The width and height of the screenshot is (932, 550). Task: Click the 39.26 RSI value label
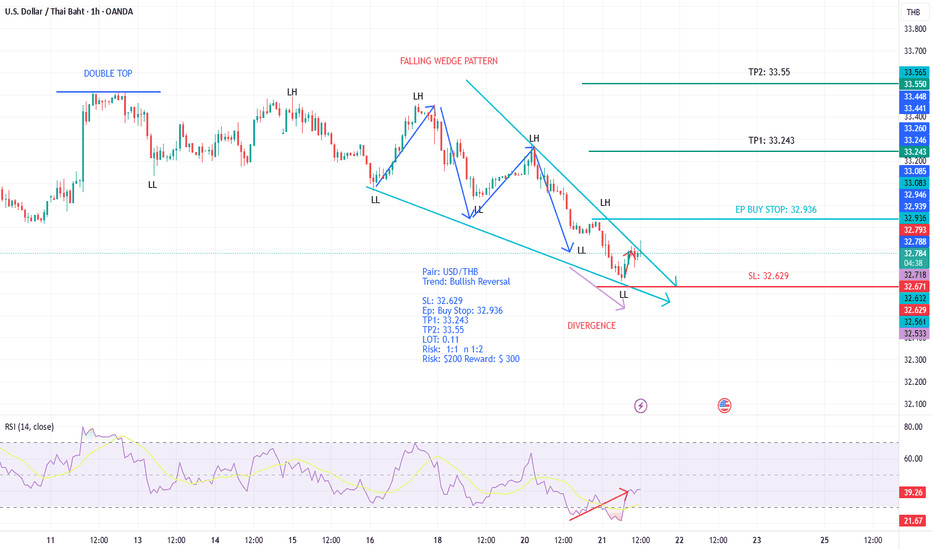[914, 493]
